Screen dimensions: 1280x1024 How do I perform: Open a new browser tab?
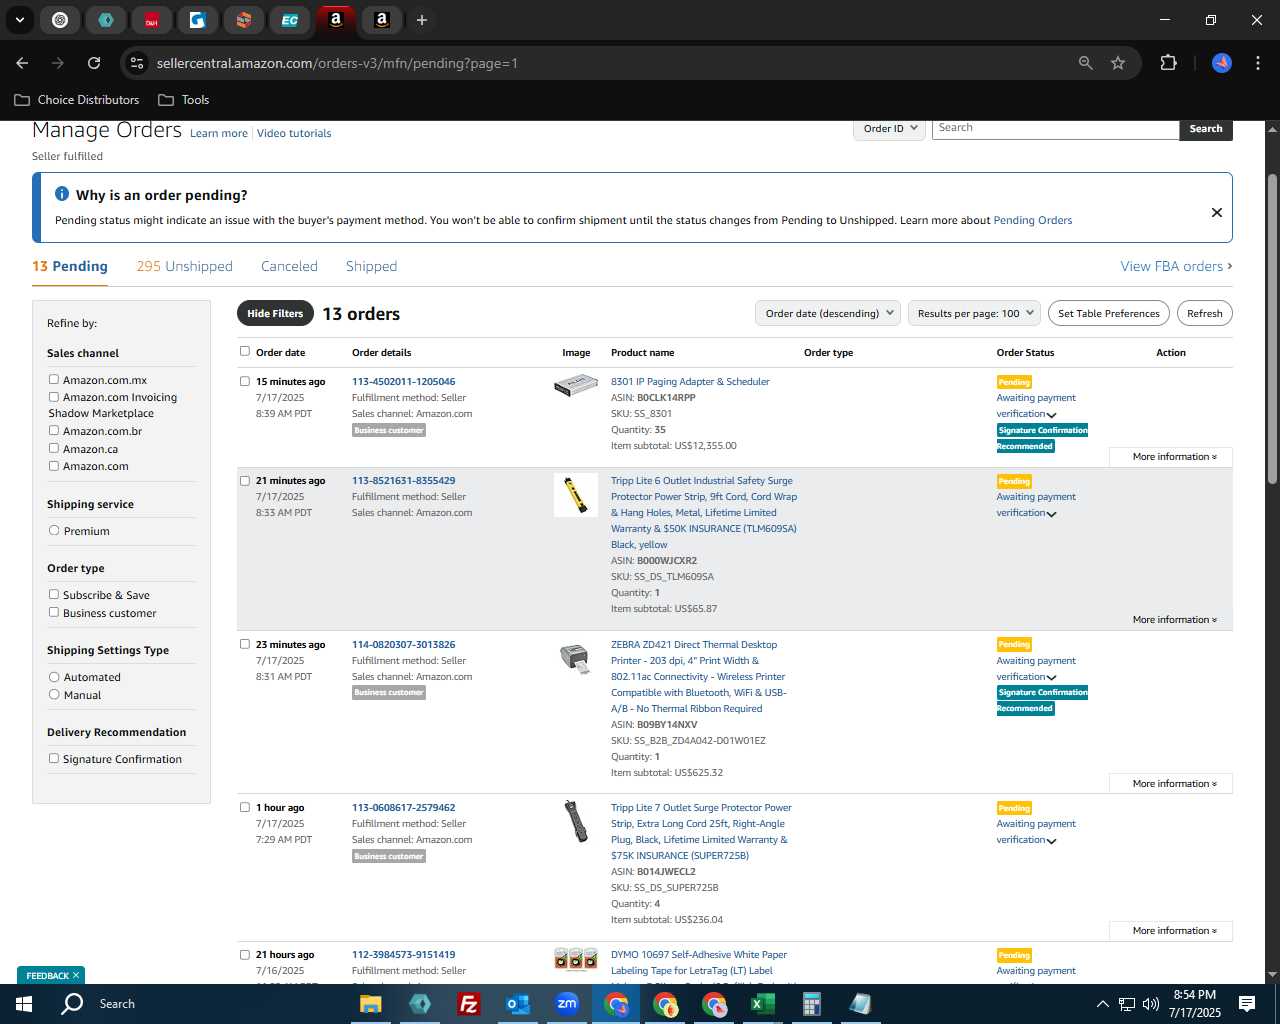pyautogui.click(x=422, y=20)
